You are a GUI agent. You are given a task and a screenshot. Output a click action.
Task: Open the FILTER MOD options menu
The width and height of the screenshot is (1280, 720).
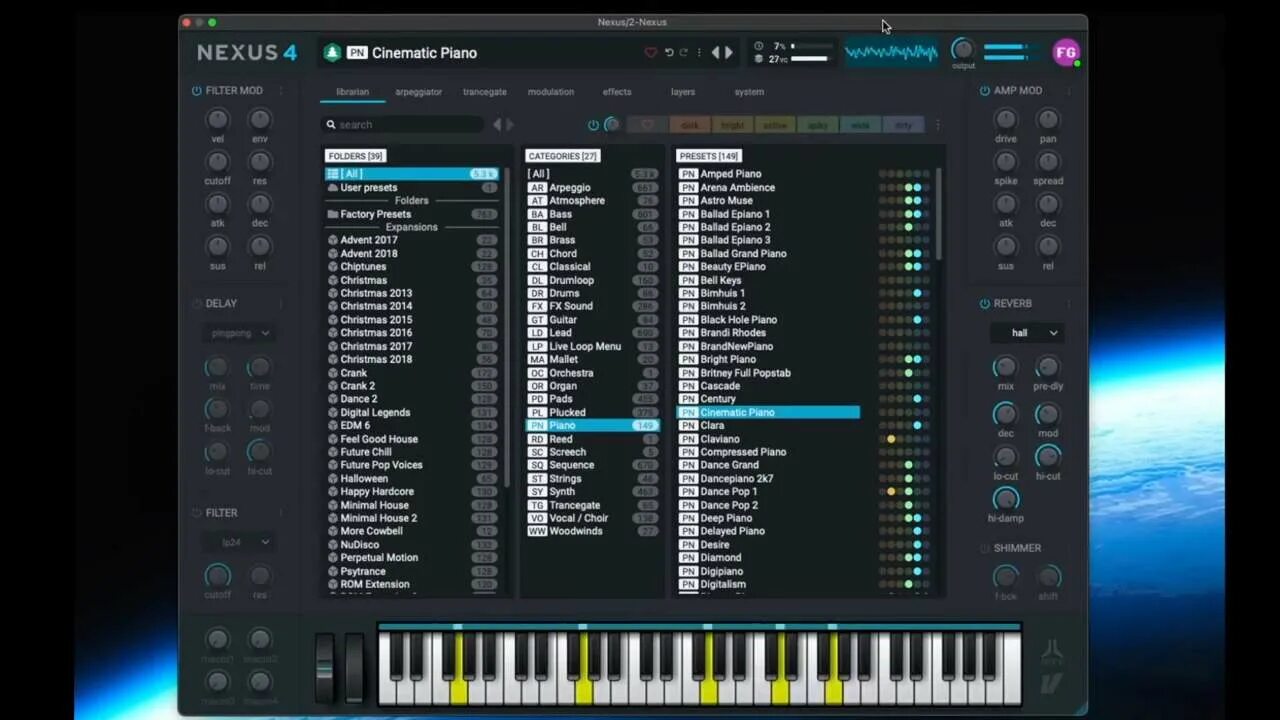280,91
